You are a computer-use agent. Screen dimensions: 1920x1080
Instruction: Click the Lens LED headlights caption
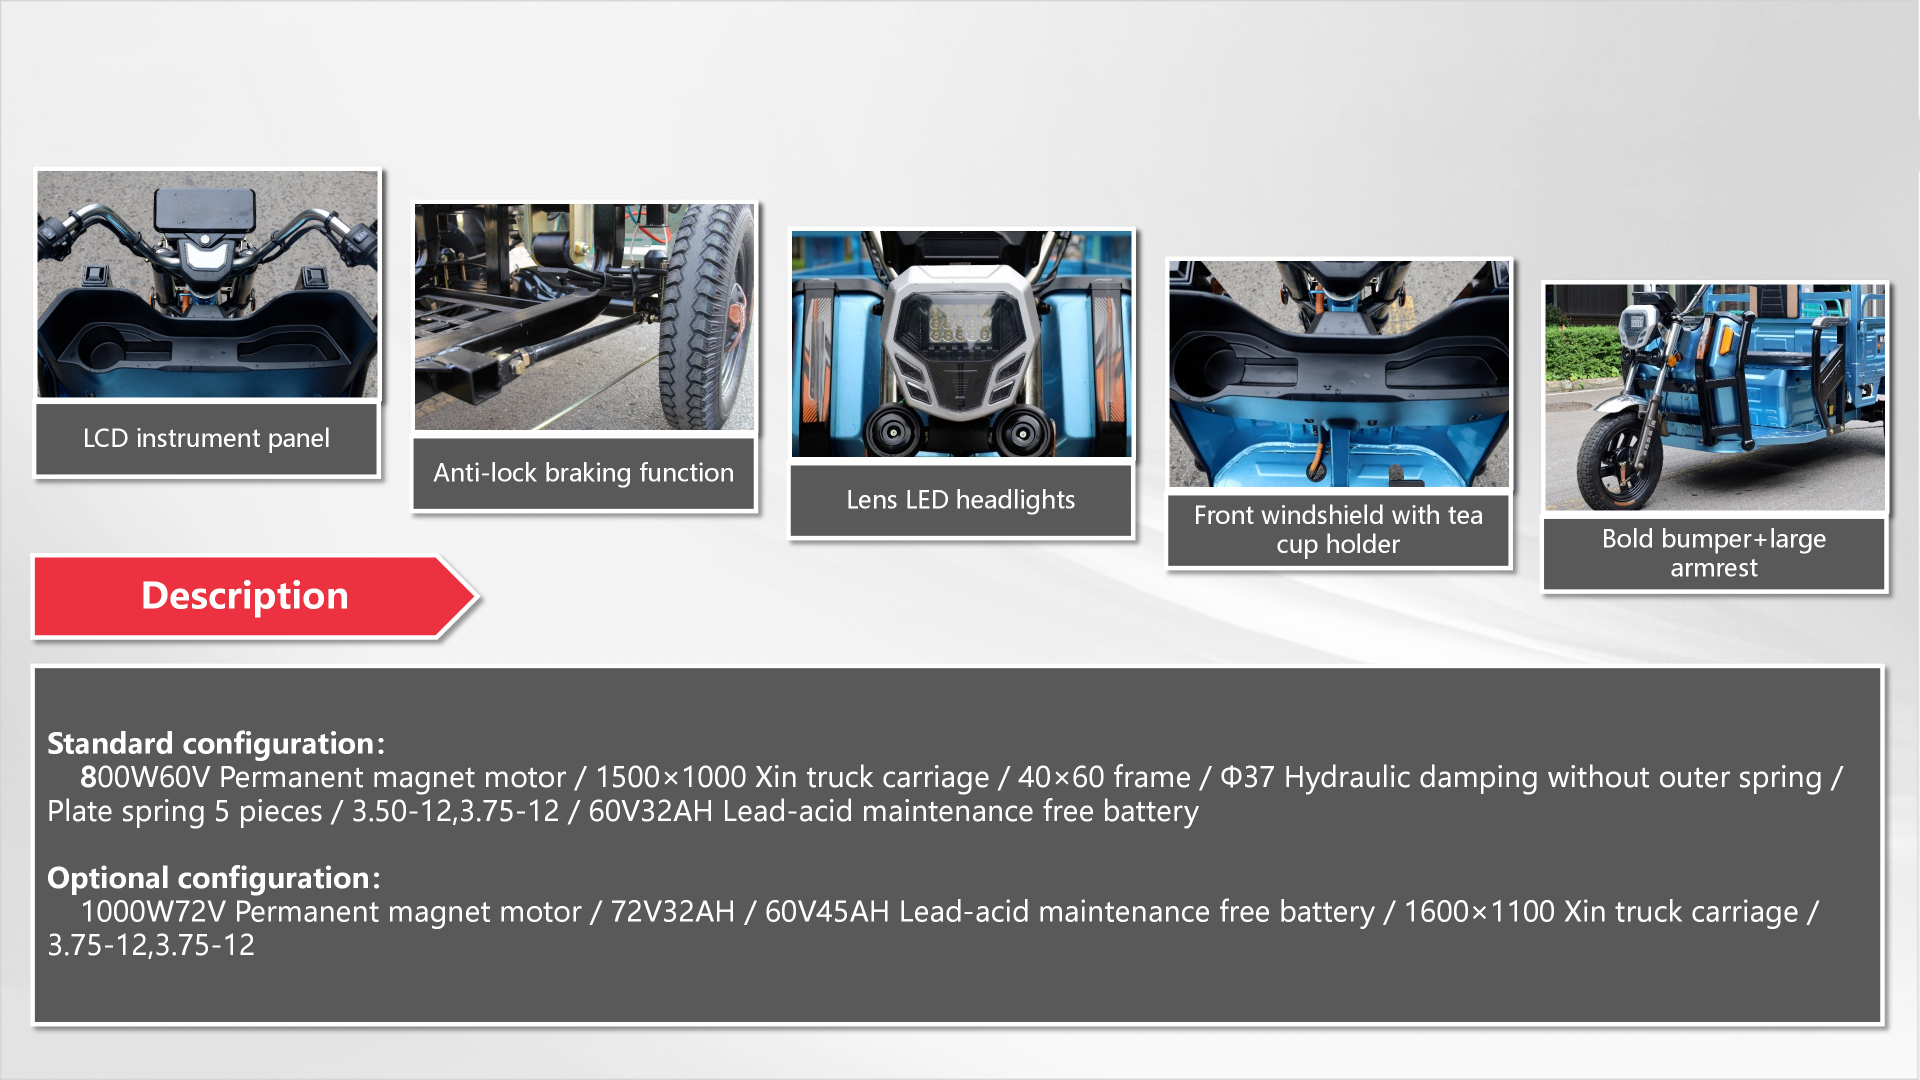click(x=961, y=500)
